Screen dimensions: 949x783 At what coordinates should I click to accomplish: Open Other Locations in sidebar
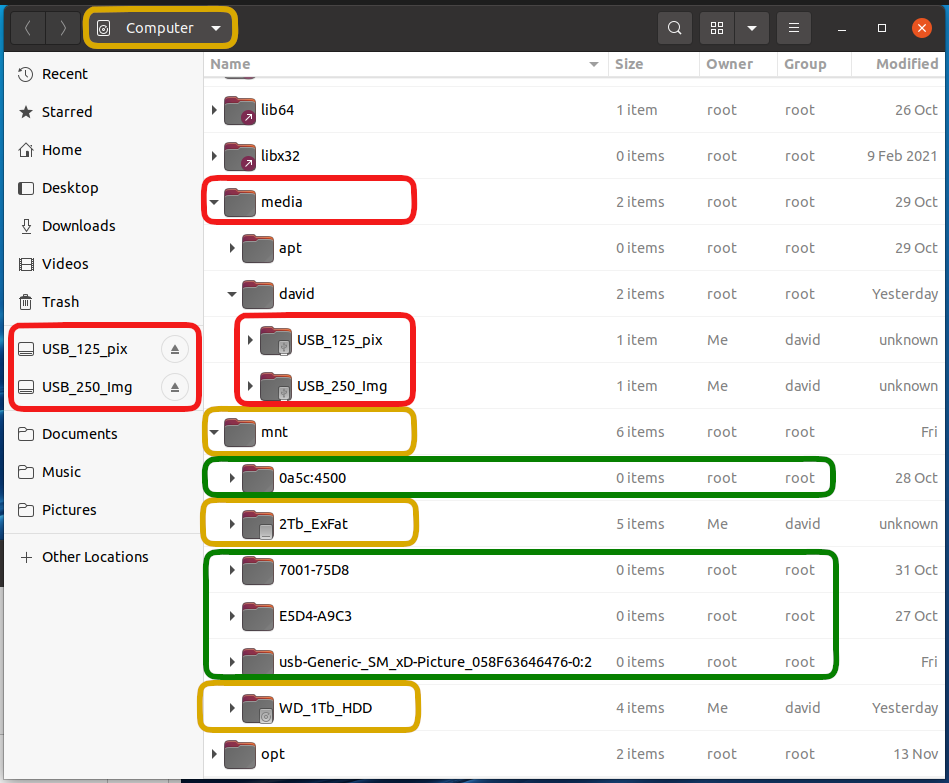[95, 557]
